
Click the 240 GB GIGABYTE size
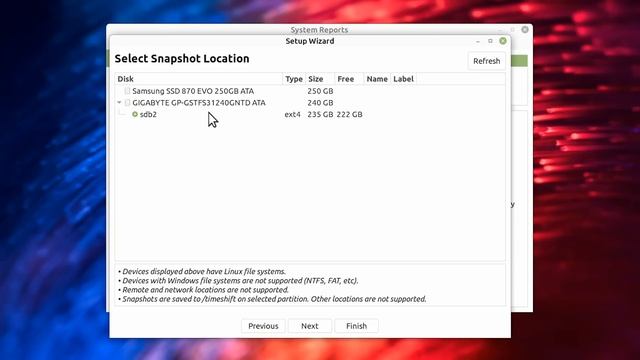[320, 102]
